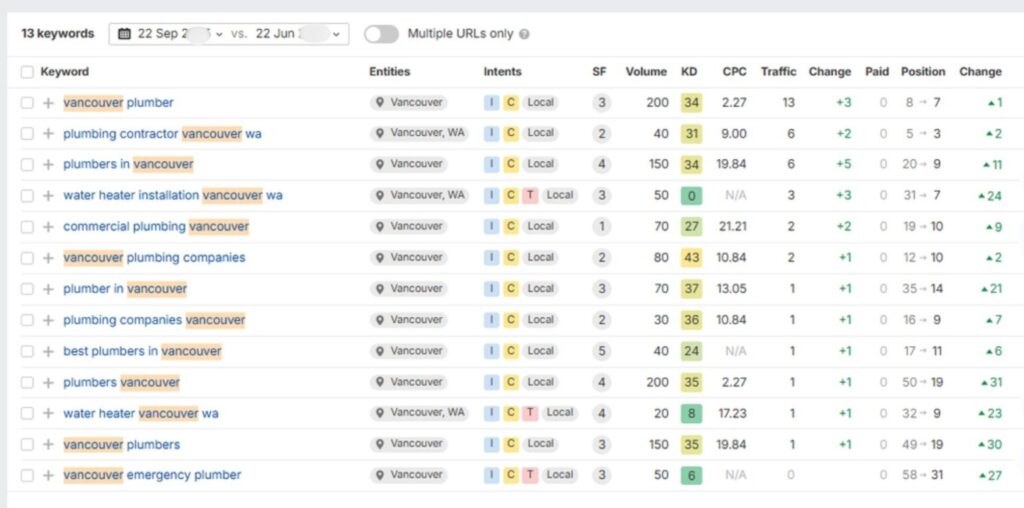This screenshot has width=1024, height=508.
Task: Open the 'water heater vancouver wa' keyword link
Action: click(141, 414)
